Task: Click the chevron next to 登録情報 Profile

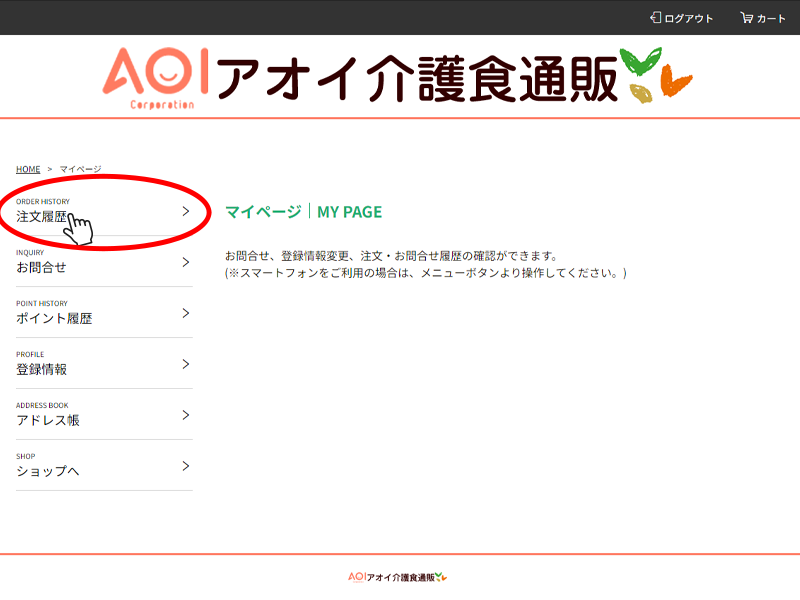Action: 185,364
